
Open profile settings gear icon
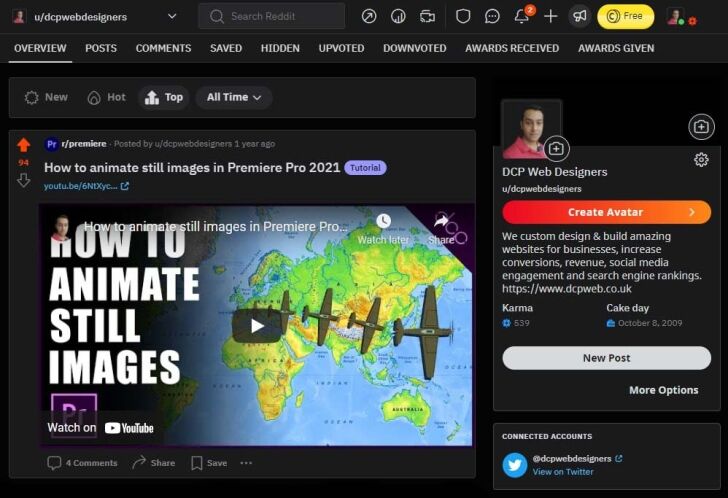[701, 160]
